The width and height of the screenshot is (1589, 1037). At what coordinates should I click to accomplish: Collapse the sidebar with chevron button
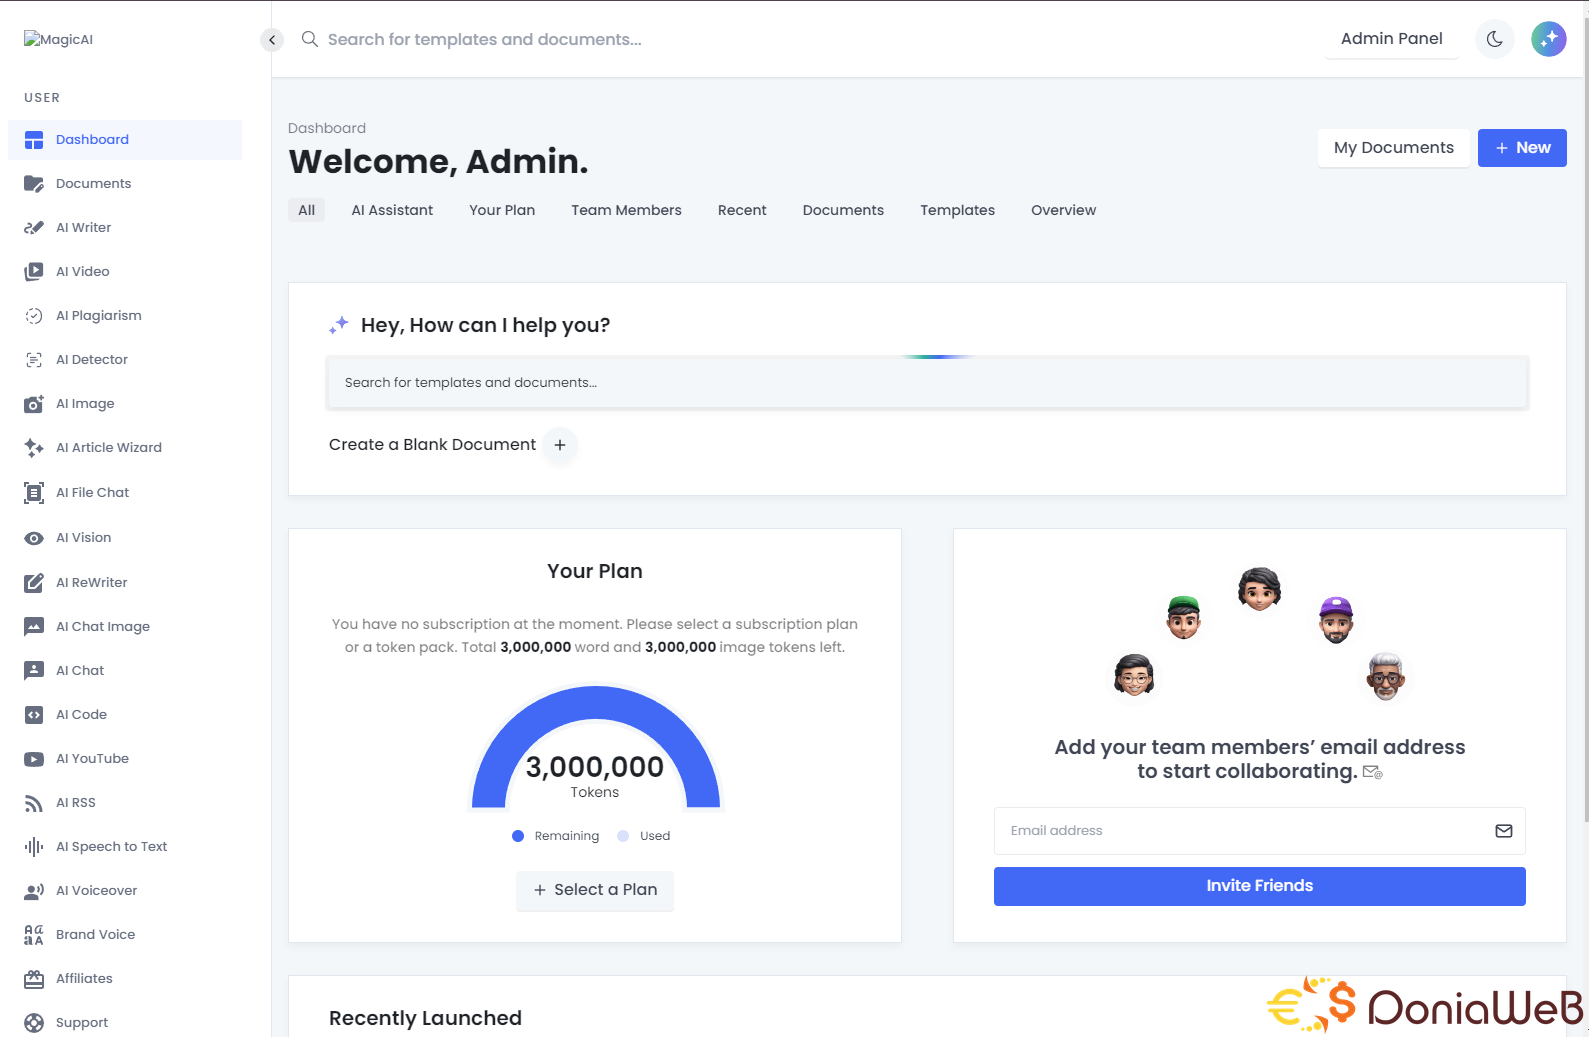coord(272,40)
